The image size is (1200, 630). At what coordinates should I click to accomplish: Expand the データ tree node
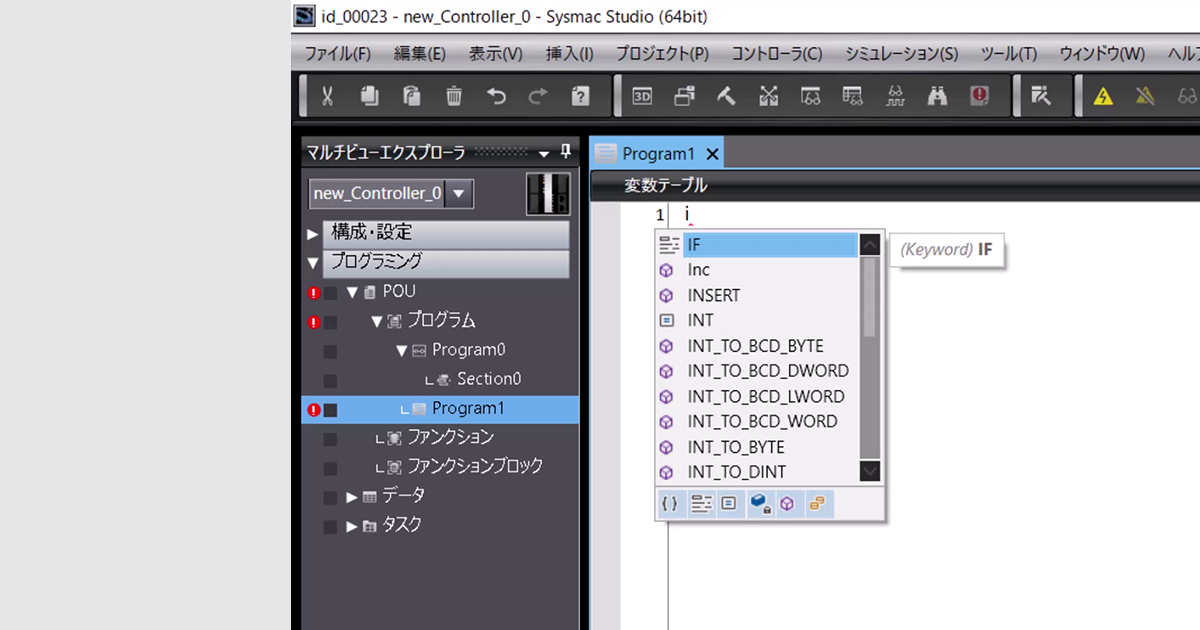coord(352,497)
